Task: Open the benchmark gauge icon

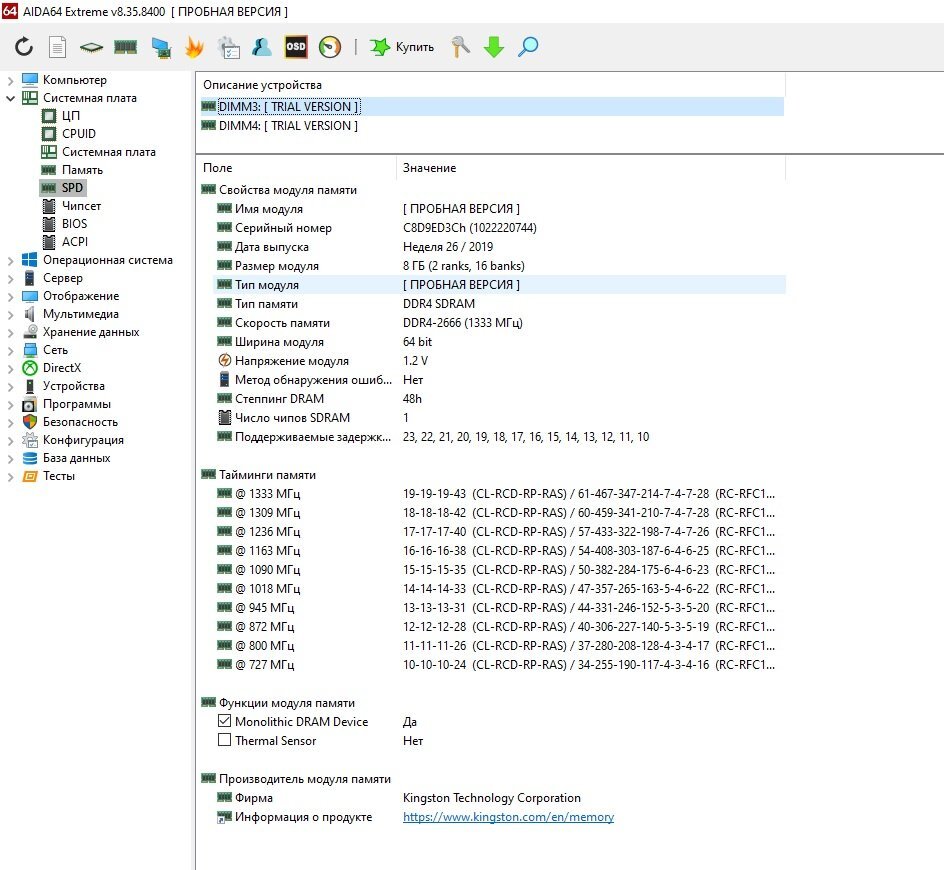Action: click(x=330, y=47)
